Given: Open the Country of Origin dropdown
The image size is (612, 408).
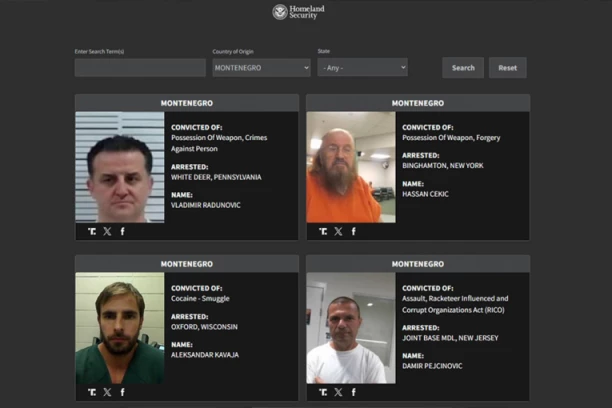Looking at the screenshot, I should tap(261, 68).
